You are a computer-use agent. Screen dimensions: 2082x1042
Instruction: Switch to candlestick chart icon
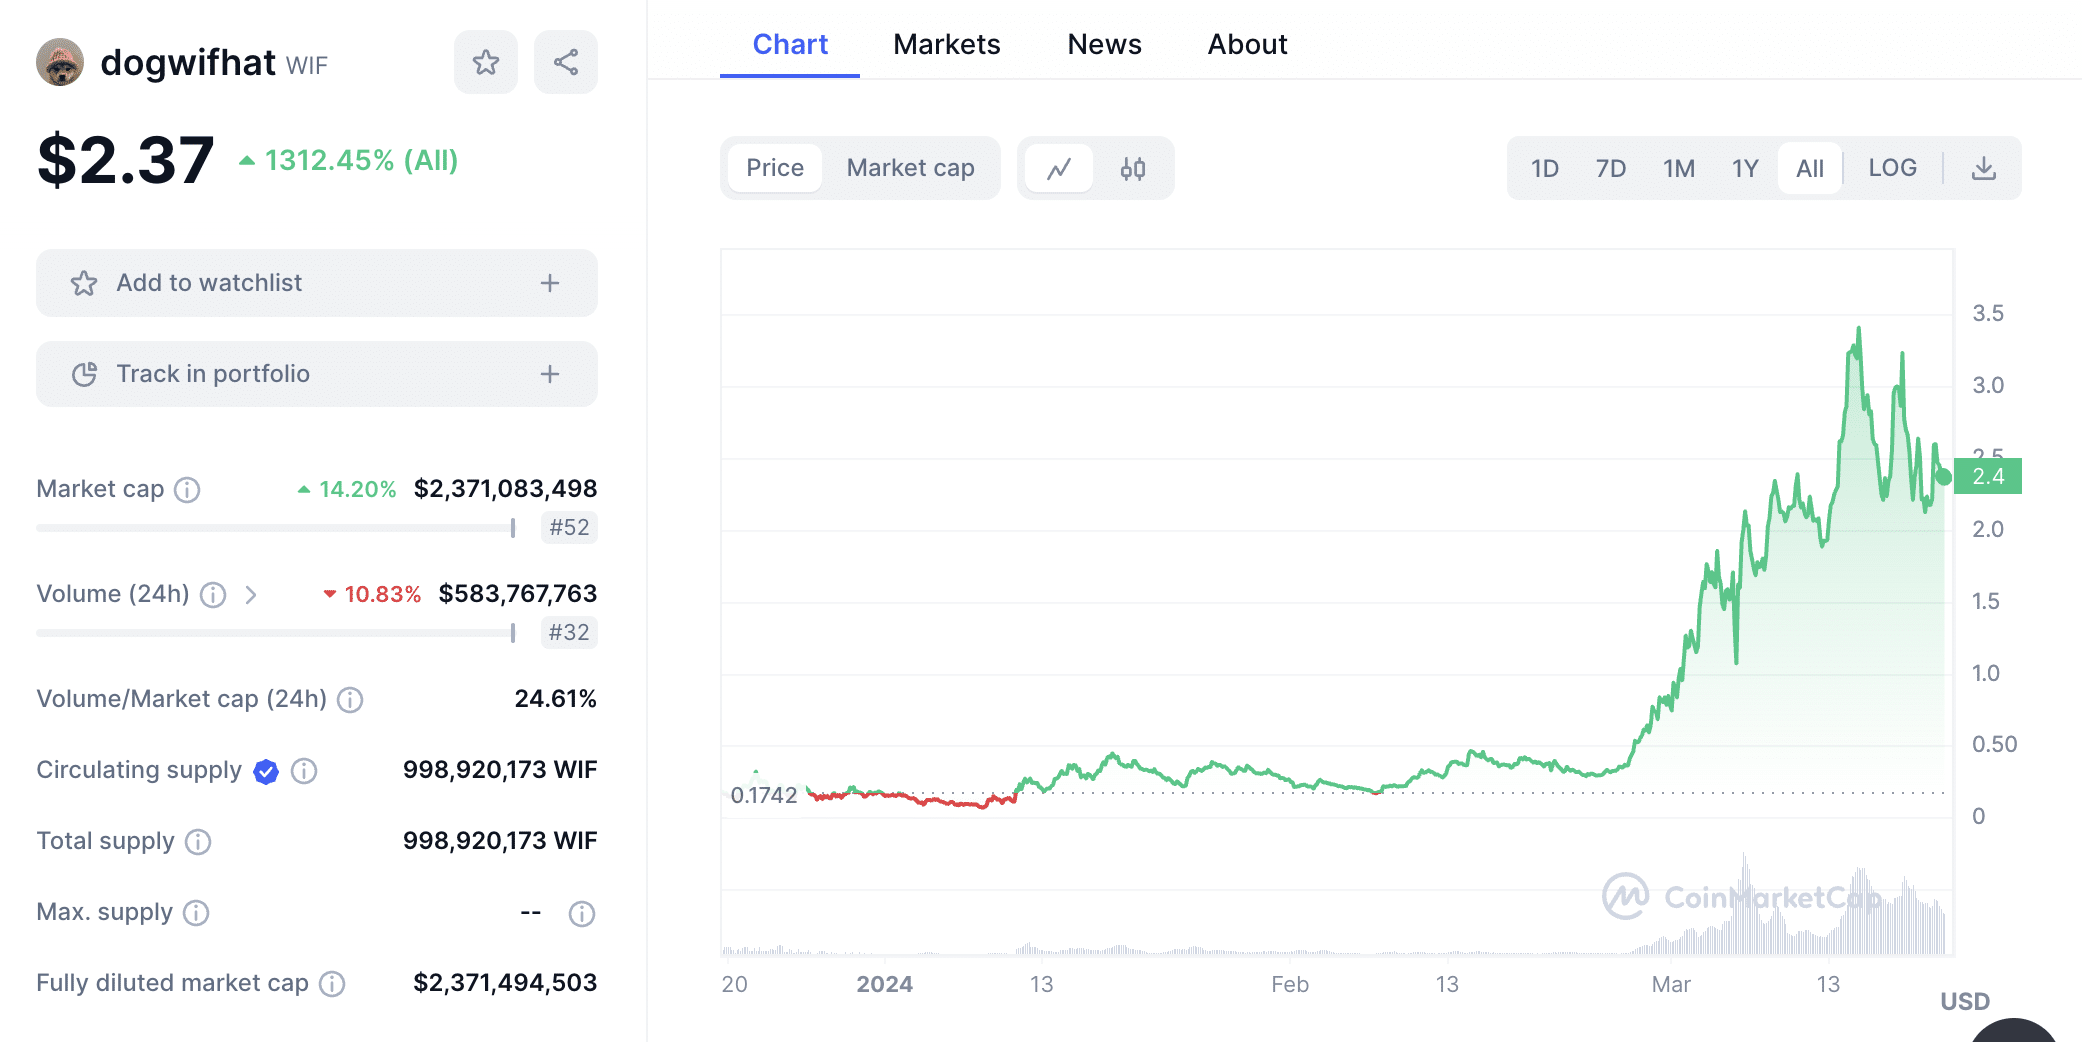1133,168
